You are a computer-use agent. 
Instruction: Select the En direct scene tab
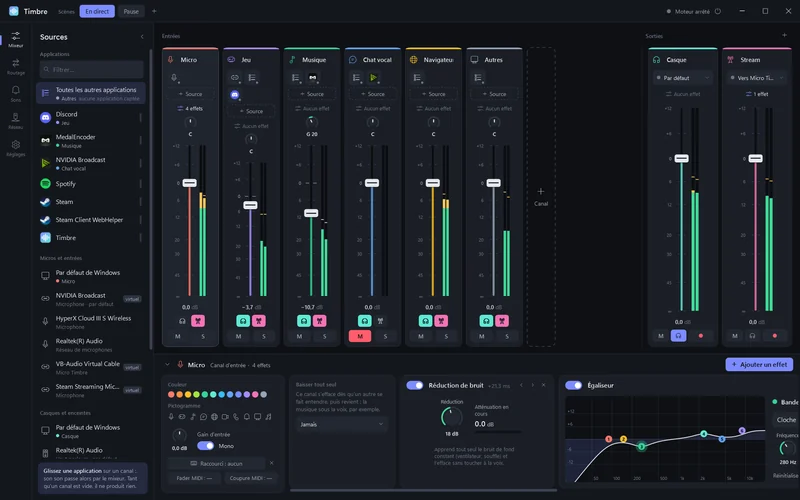[x=97, y=11]
